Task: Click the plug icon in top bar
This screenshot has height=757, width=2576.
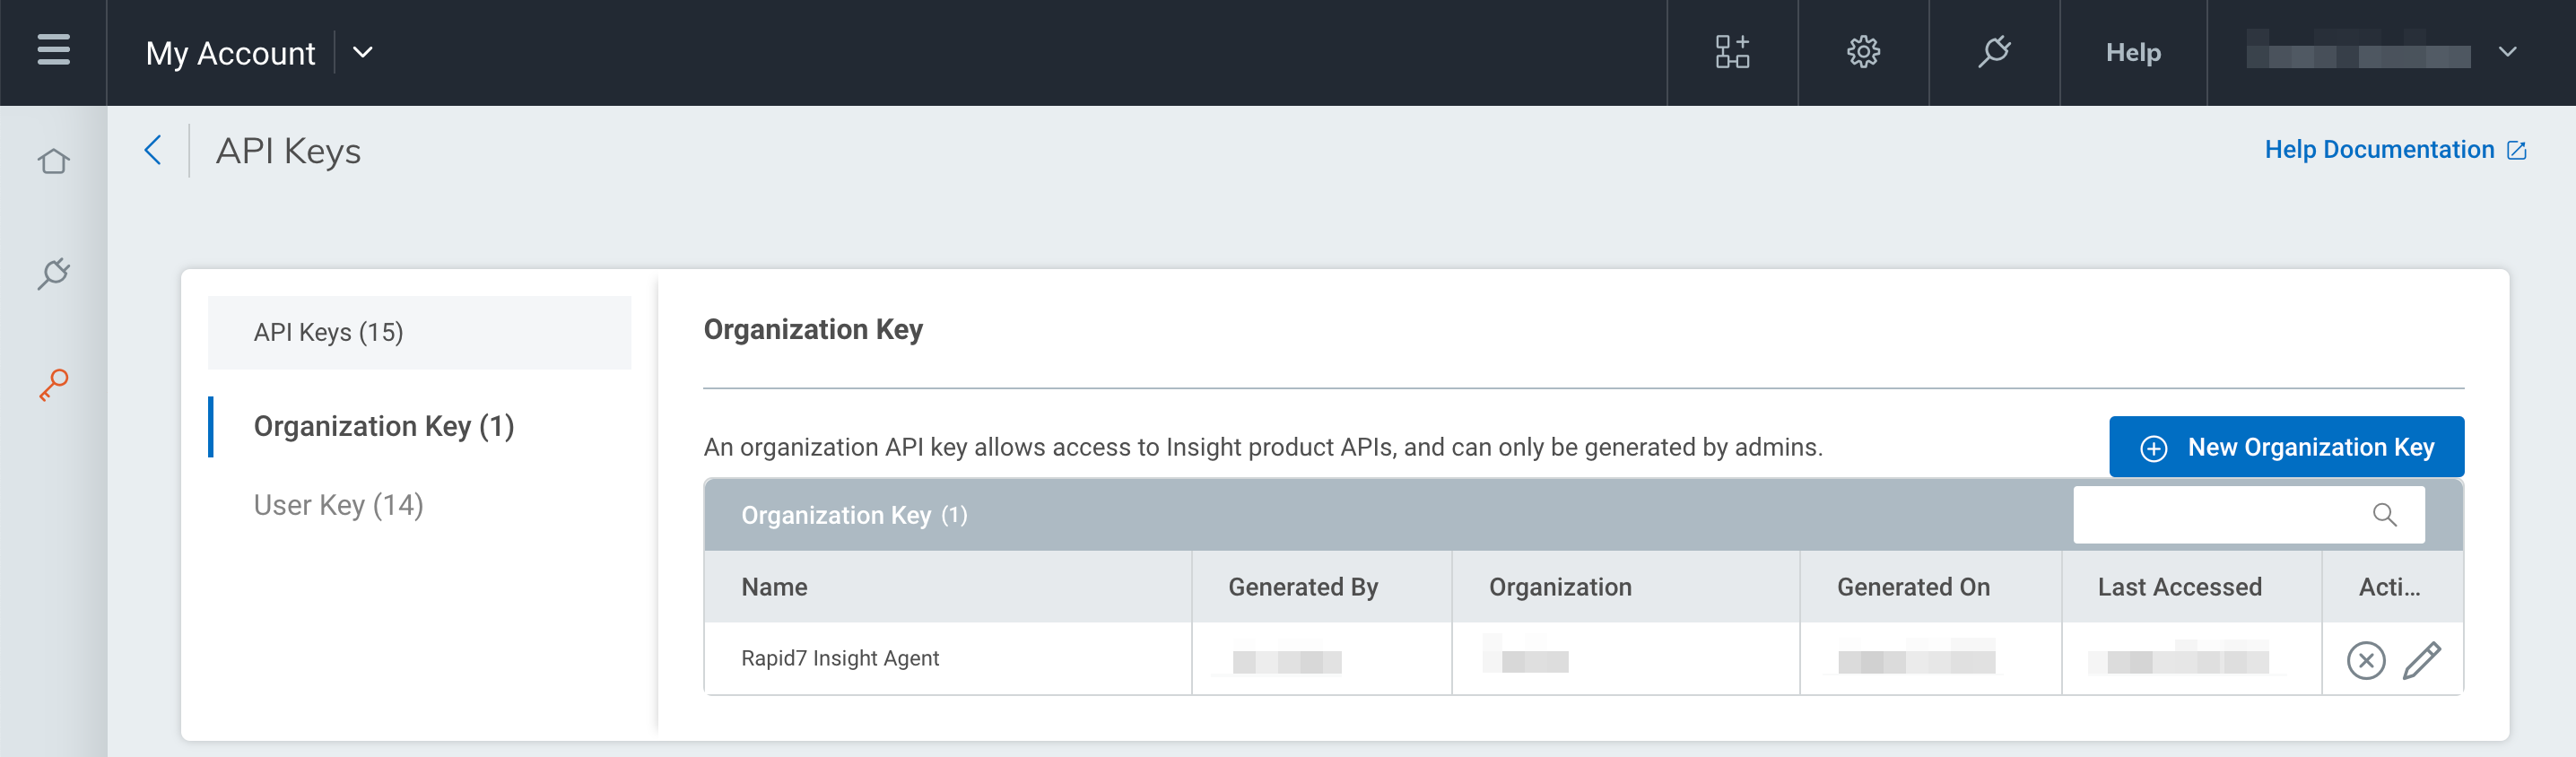Action: point(1993,52)
